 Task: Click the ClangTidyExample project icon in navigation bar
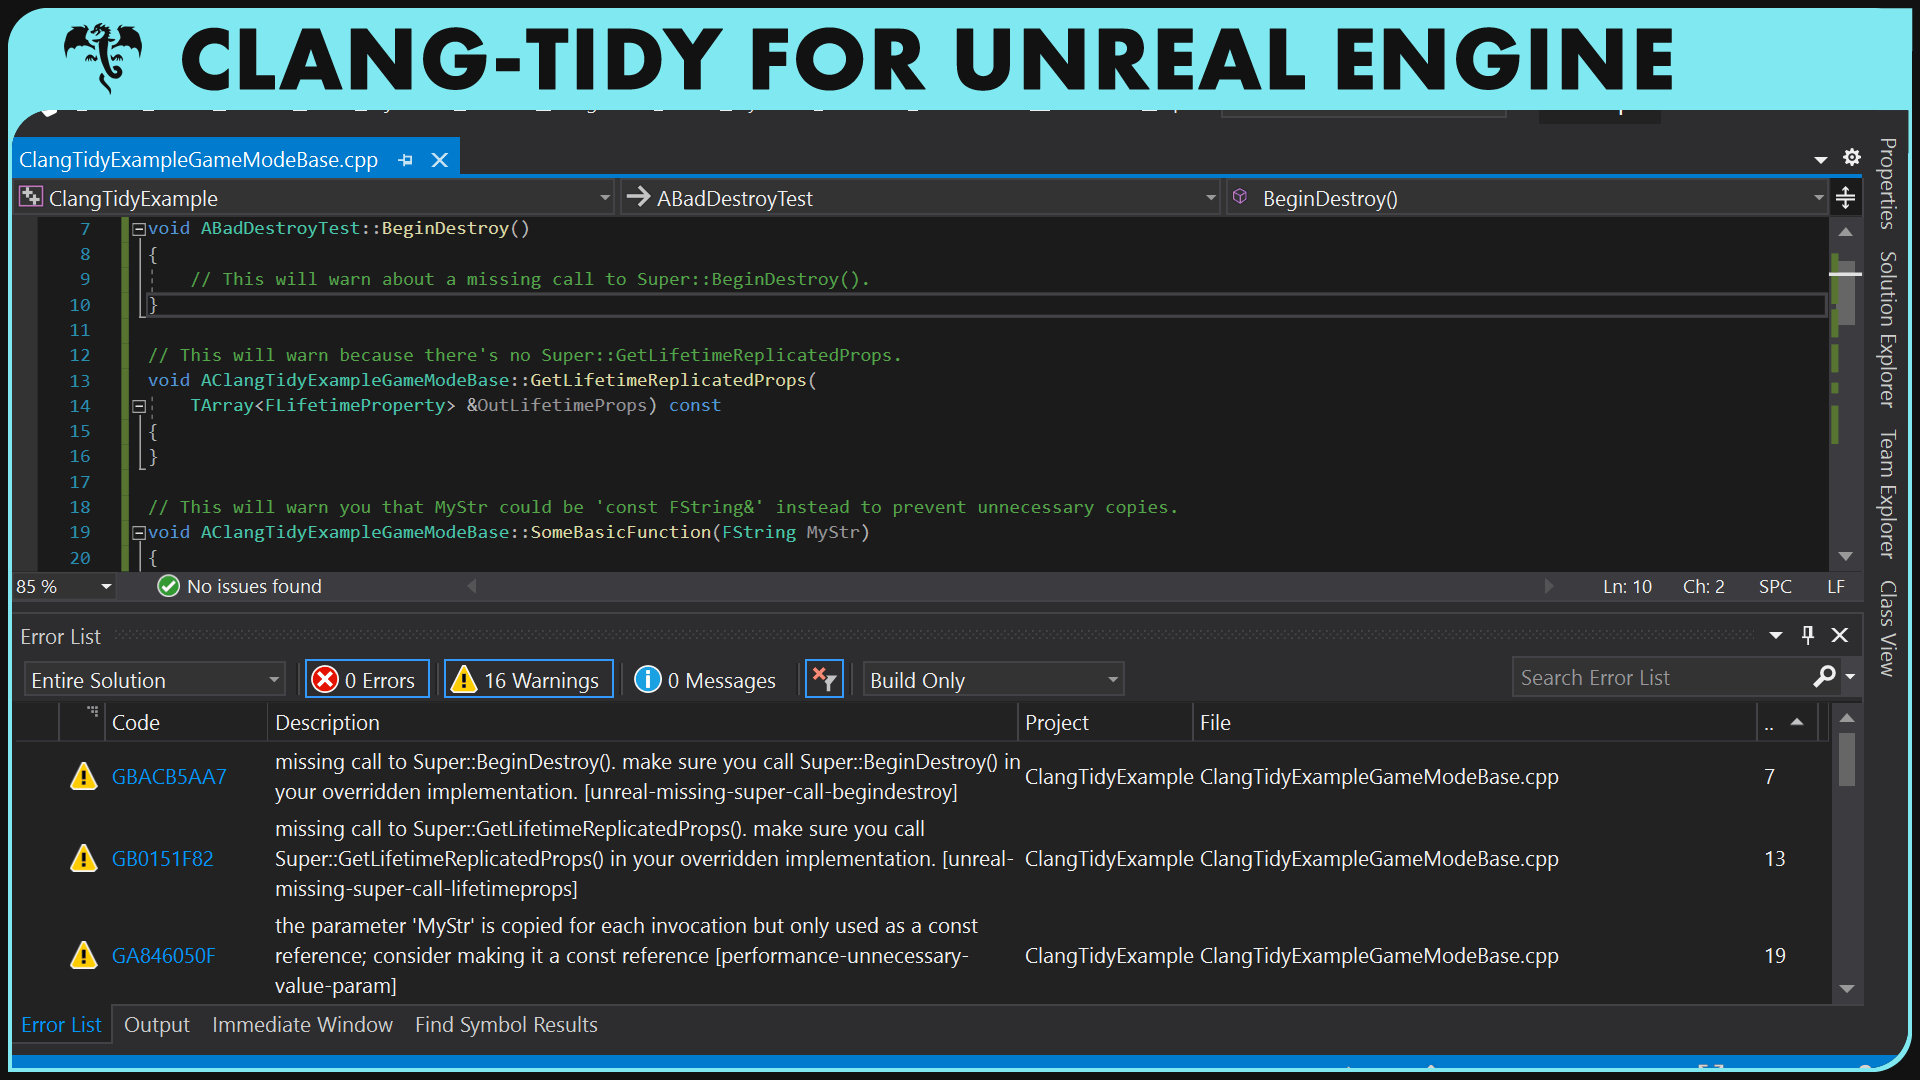tap(32, 197)
